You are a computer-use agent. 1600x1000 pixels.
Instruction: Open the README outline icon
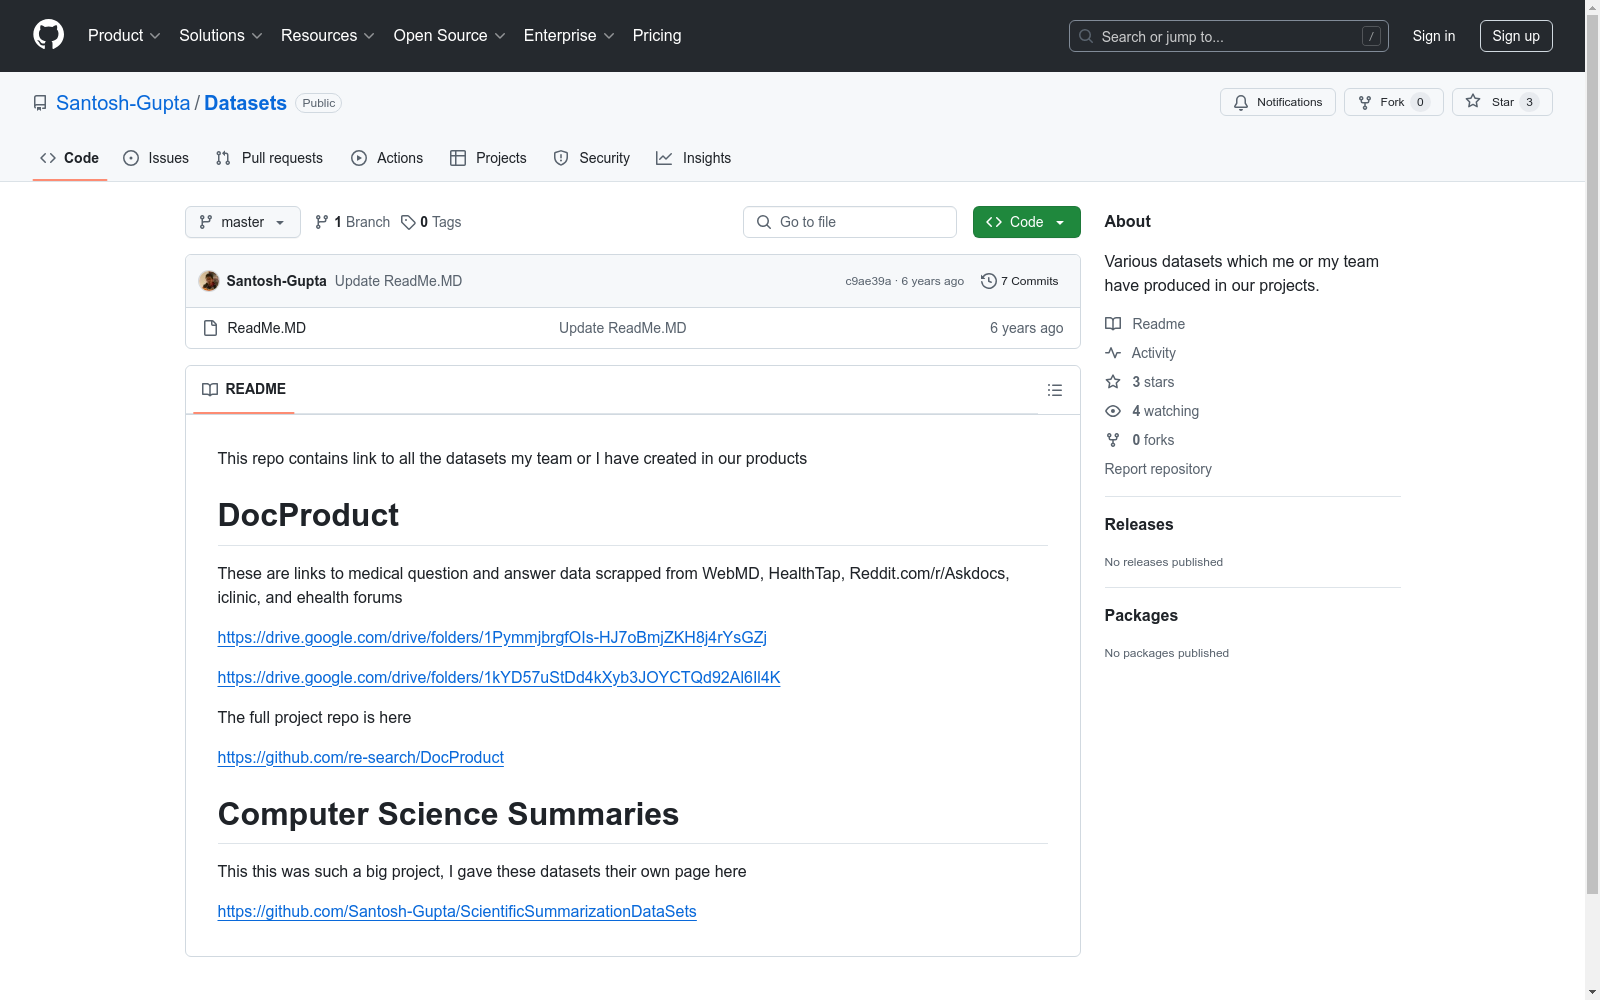pos(1055,390)
